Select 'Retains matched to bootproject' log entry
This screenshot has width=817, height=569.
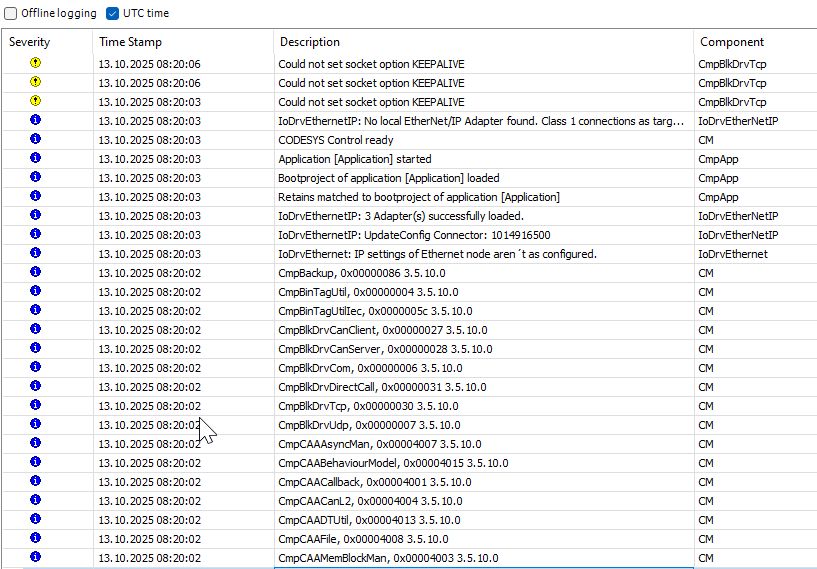point(418,197)
